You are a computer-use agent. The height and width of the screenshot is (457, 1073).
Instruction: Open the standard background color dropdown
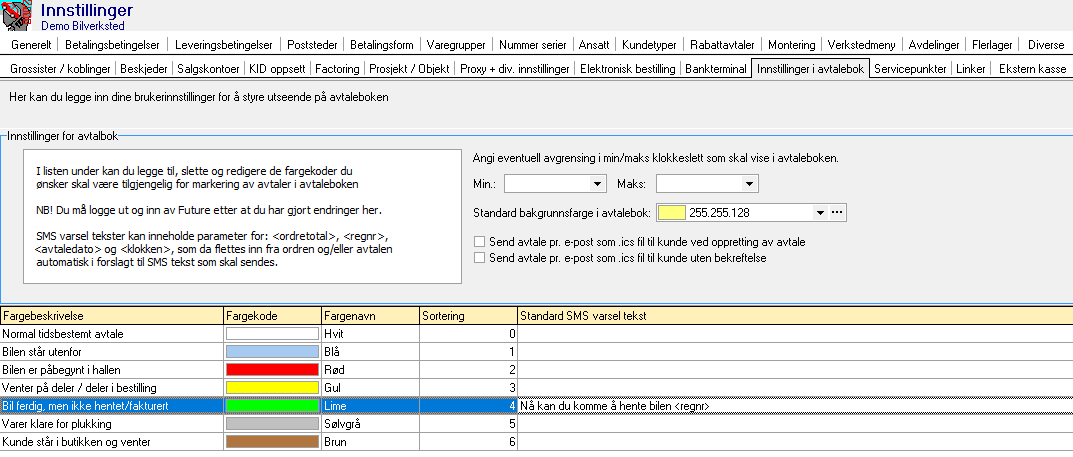pyautogui.click(x=820, y=212)
